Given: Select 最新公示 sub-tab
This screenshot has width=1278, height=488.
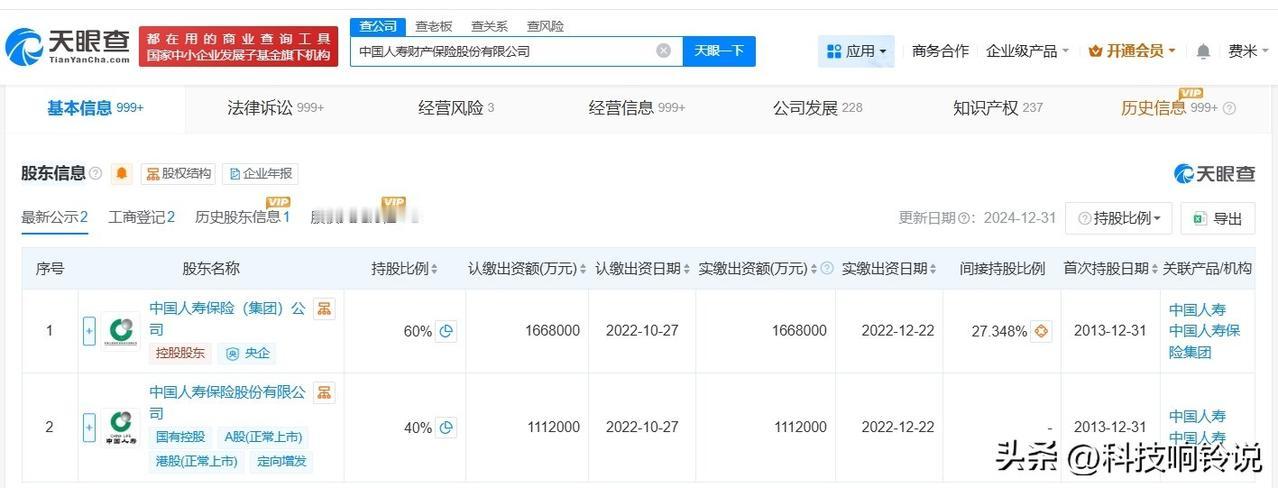Looking at the screenshot, I should tap(55, 217).
